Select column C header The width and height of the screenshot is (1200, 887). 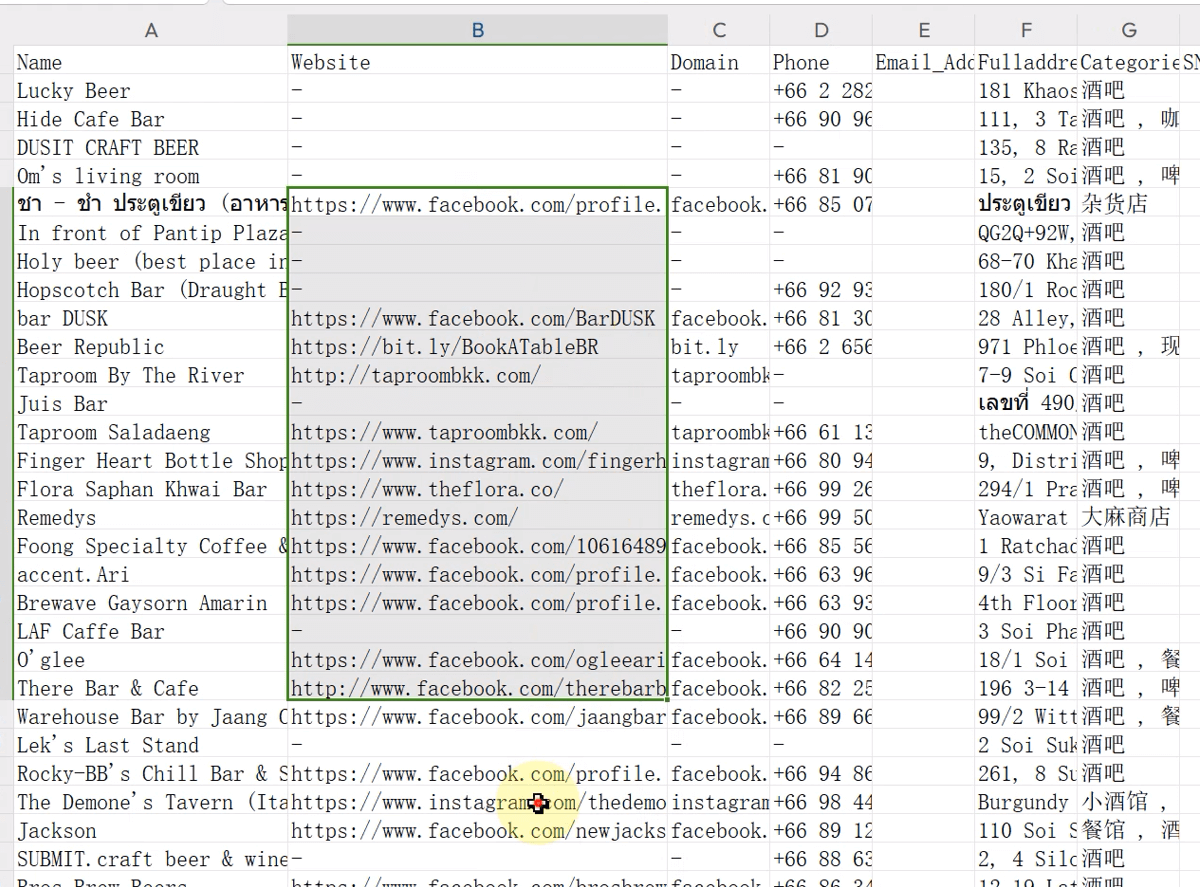click(x=719, y=31)
